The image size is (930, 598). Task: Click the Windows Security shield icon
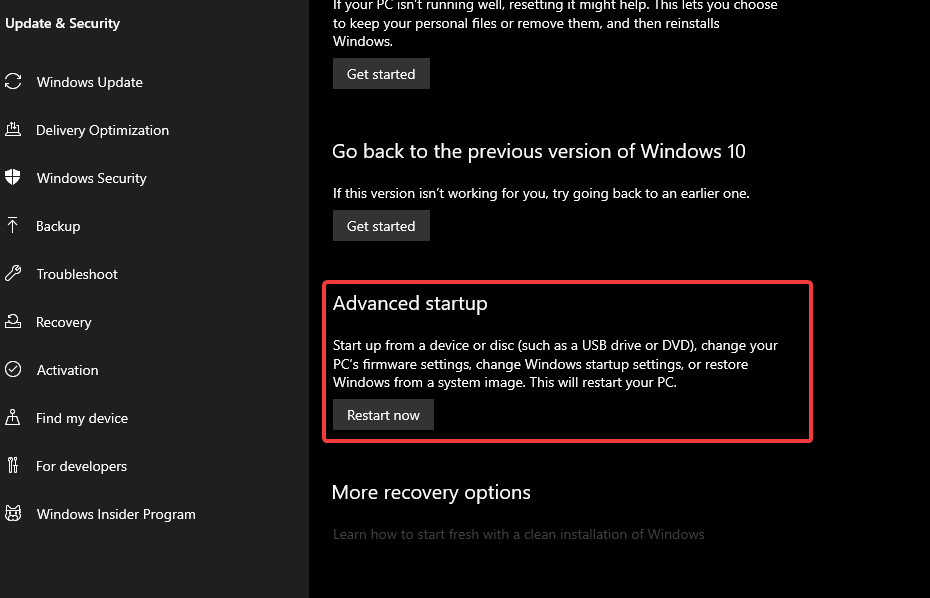click(x=13, y=178)
